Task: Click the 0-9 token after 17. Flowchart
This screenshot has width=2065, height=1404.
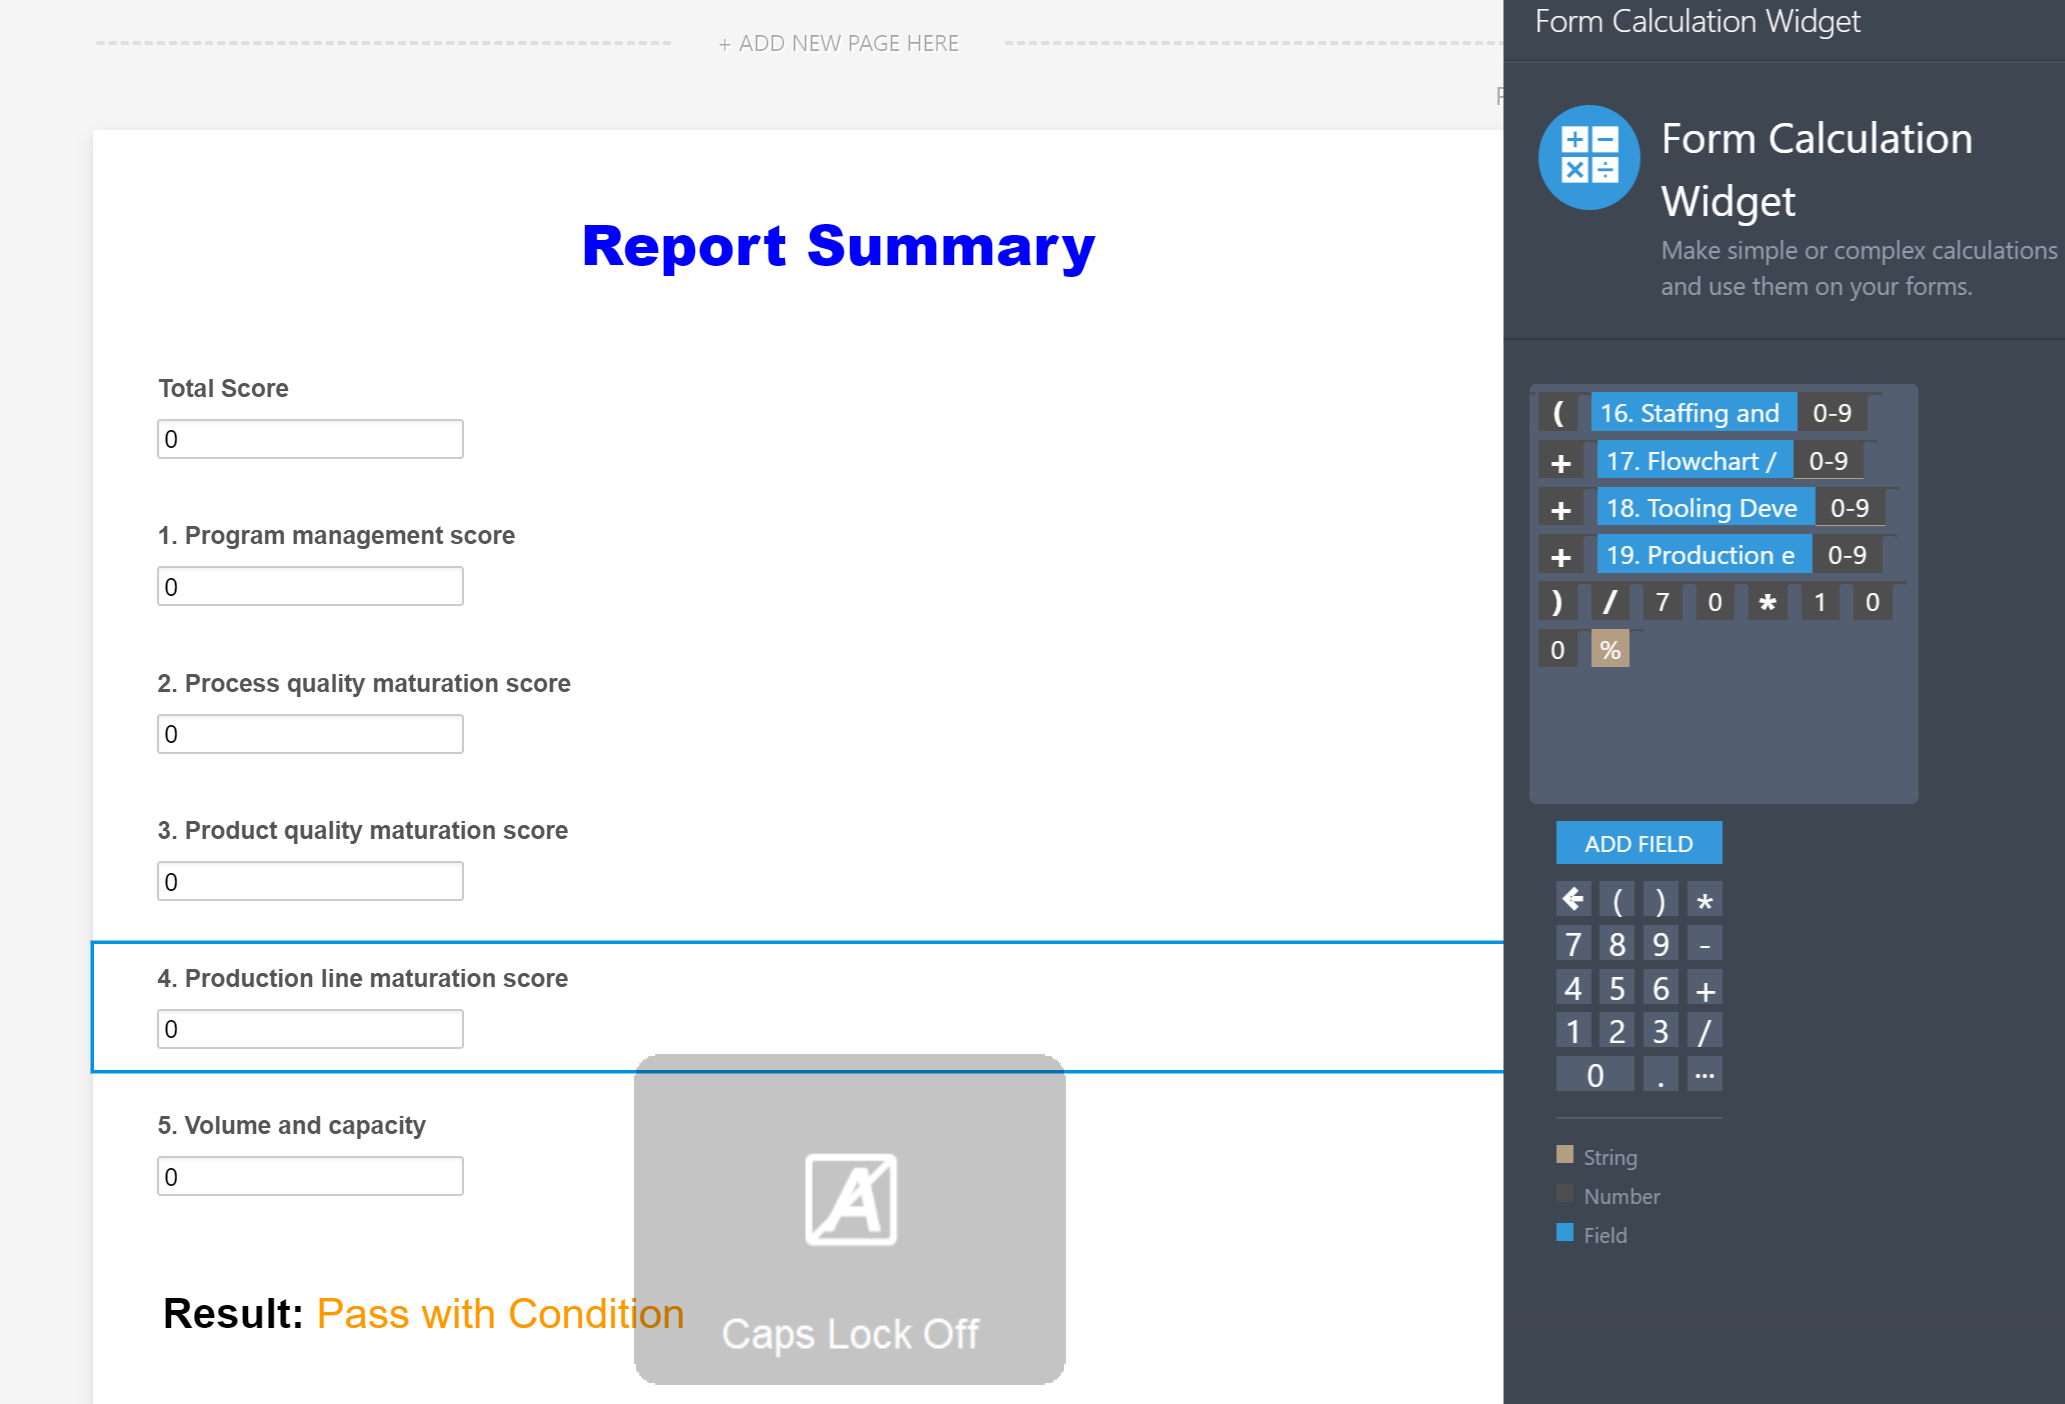Action: point(1828,461)
